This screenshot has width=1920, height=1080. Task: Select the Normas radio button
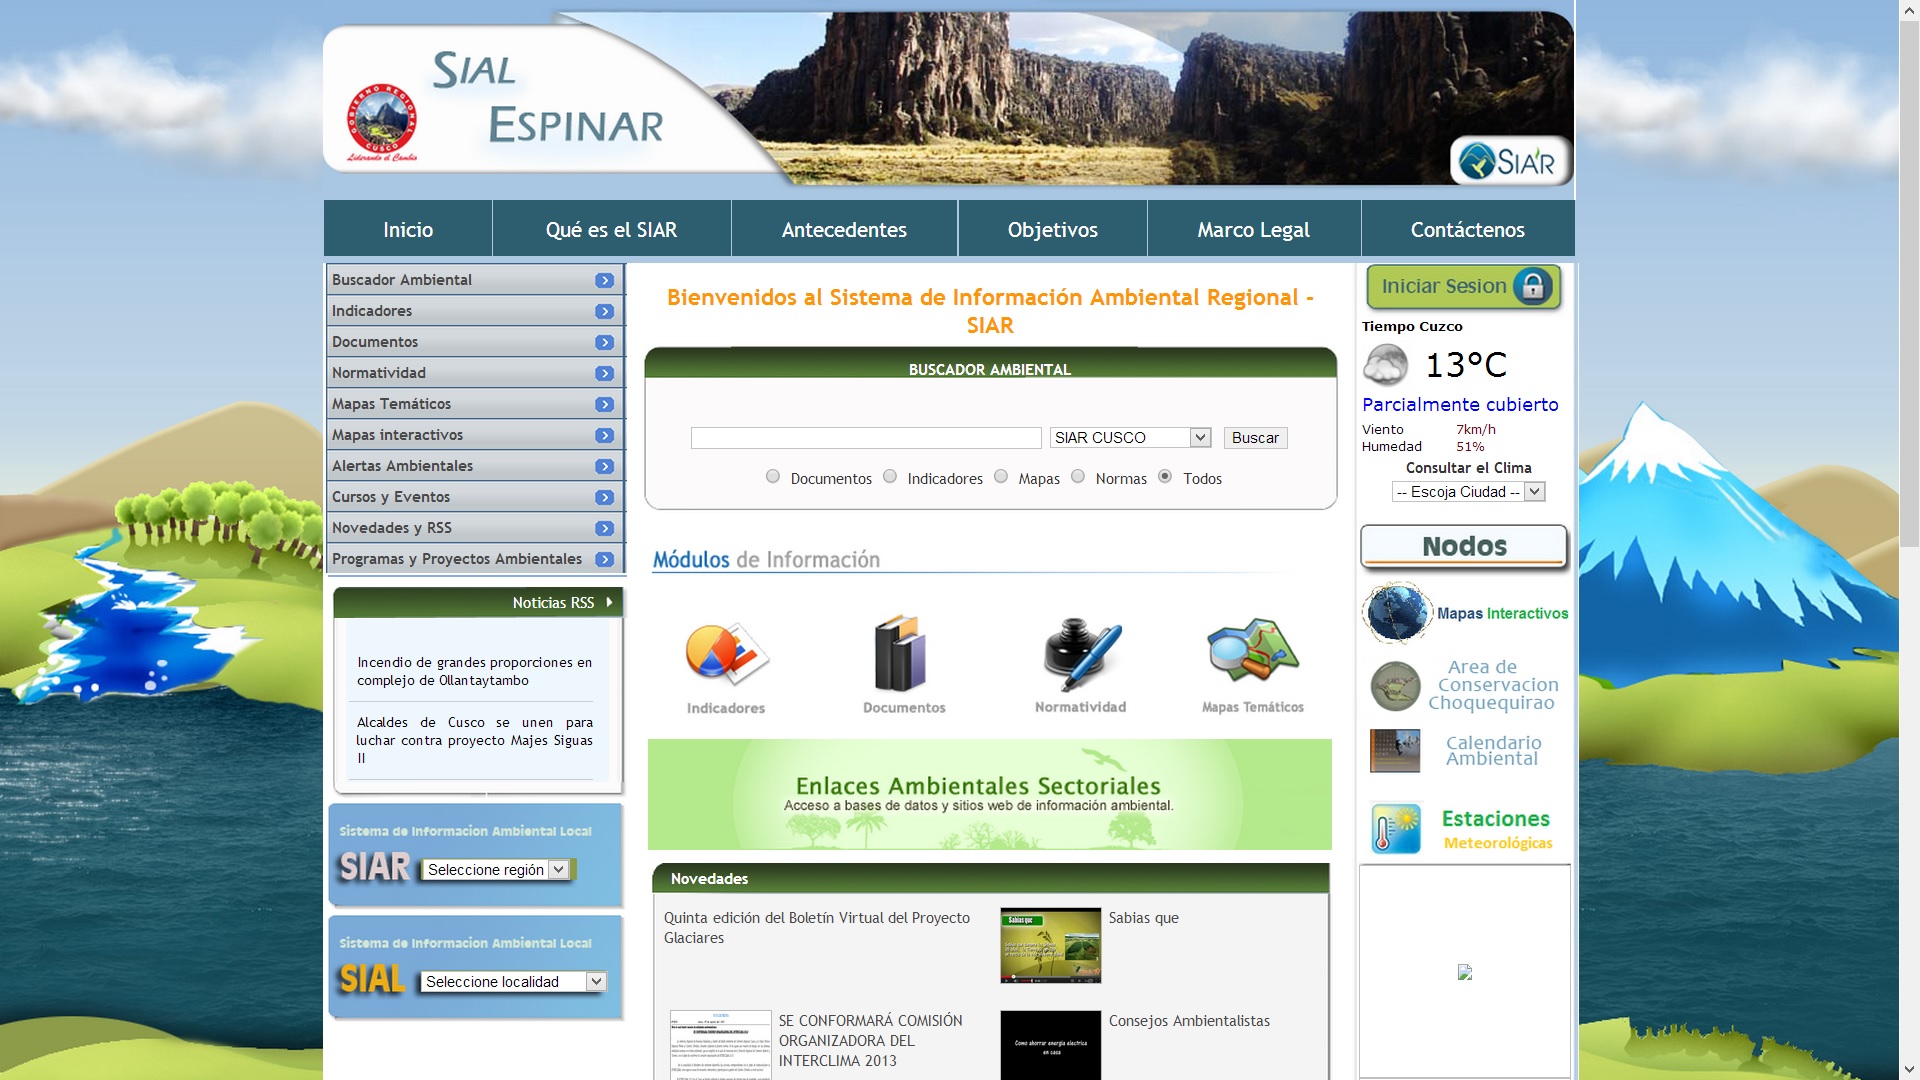[1078, 477]
